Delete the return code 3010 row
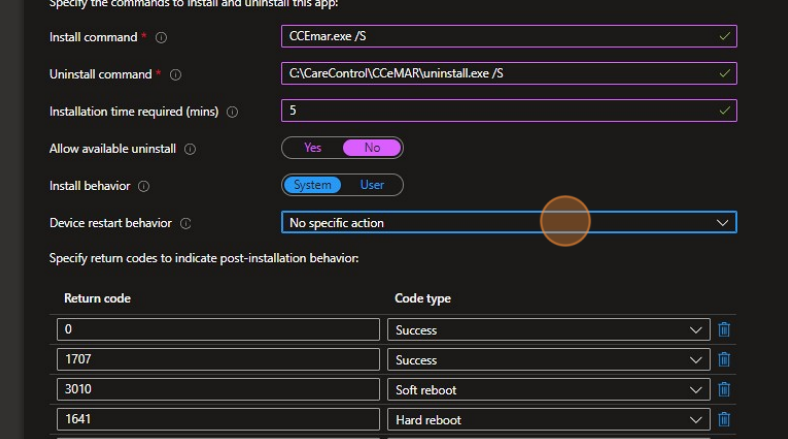The image size is (788, 439). click(x=724, y=390)
